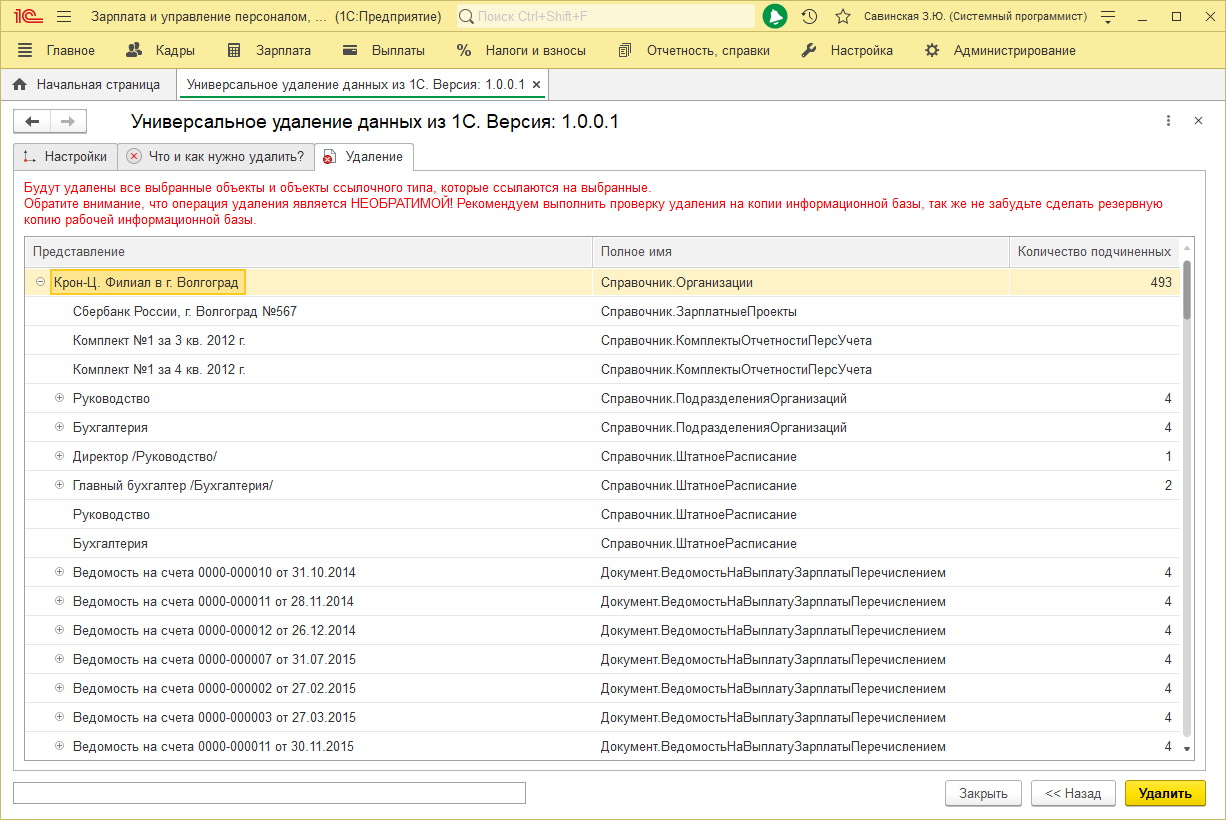Click the back navigation arrow

[32, 121]
